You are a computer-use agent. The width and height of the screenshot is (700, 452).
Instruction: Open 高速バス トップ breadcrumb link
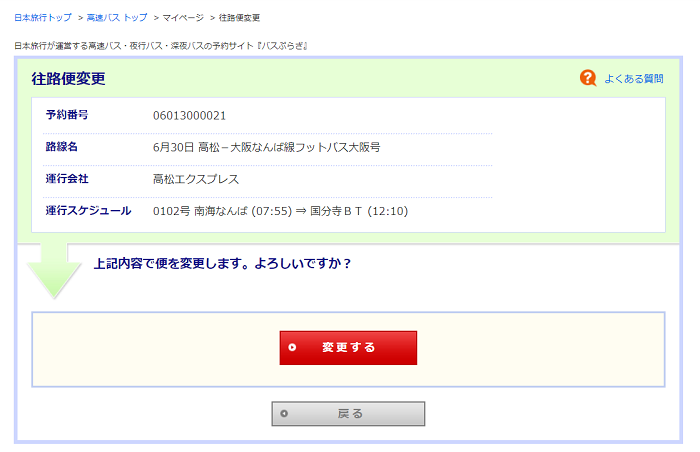[x=117, y=18]
